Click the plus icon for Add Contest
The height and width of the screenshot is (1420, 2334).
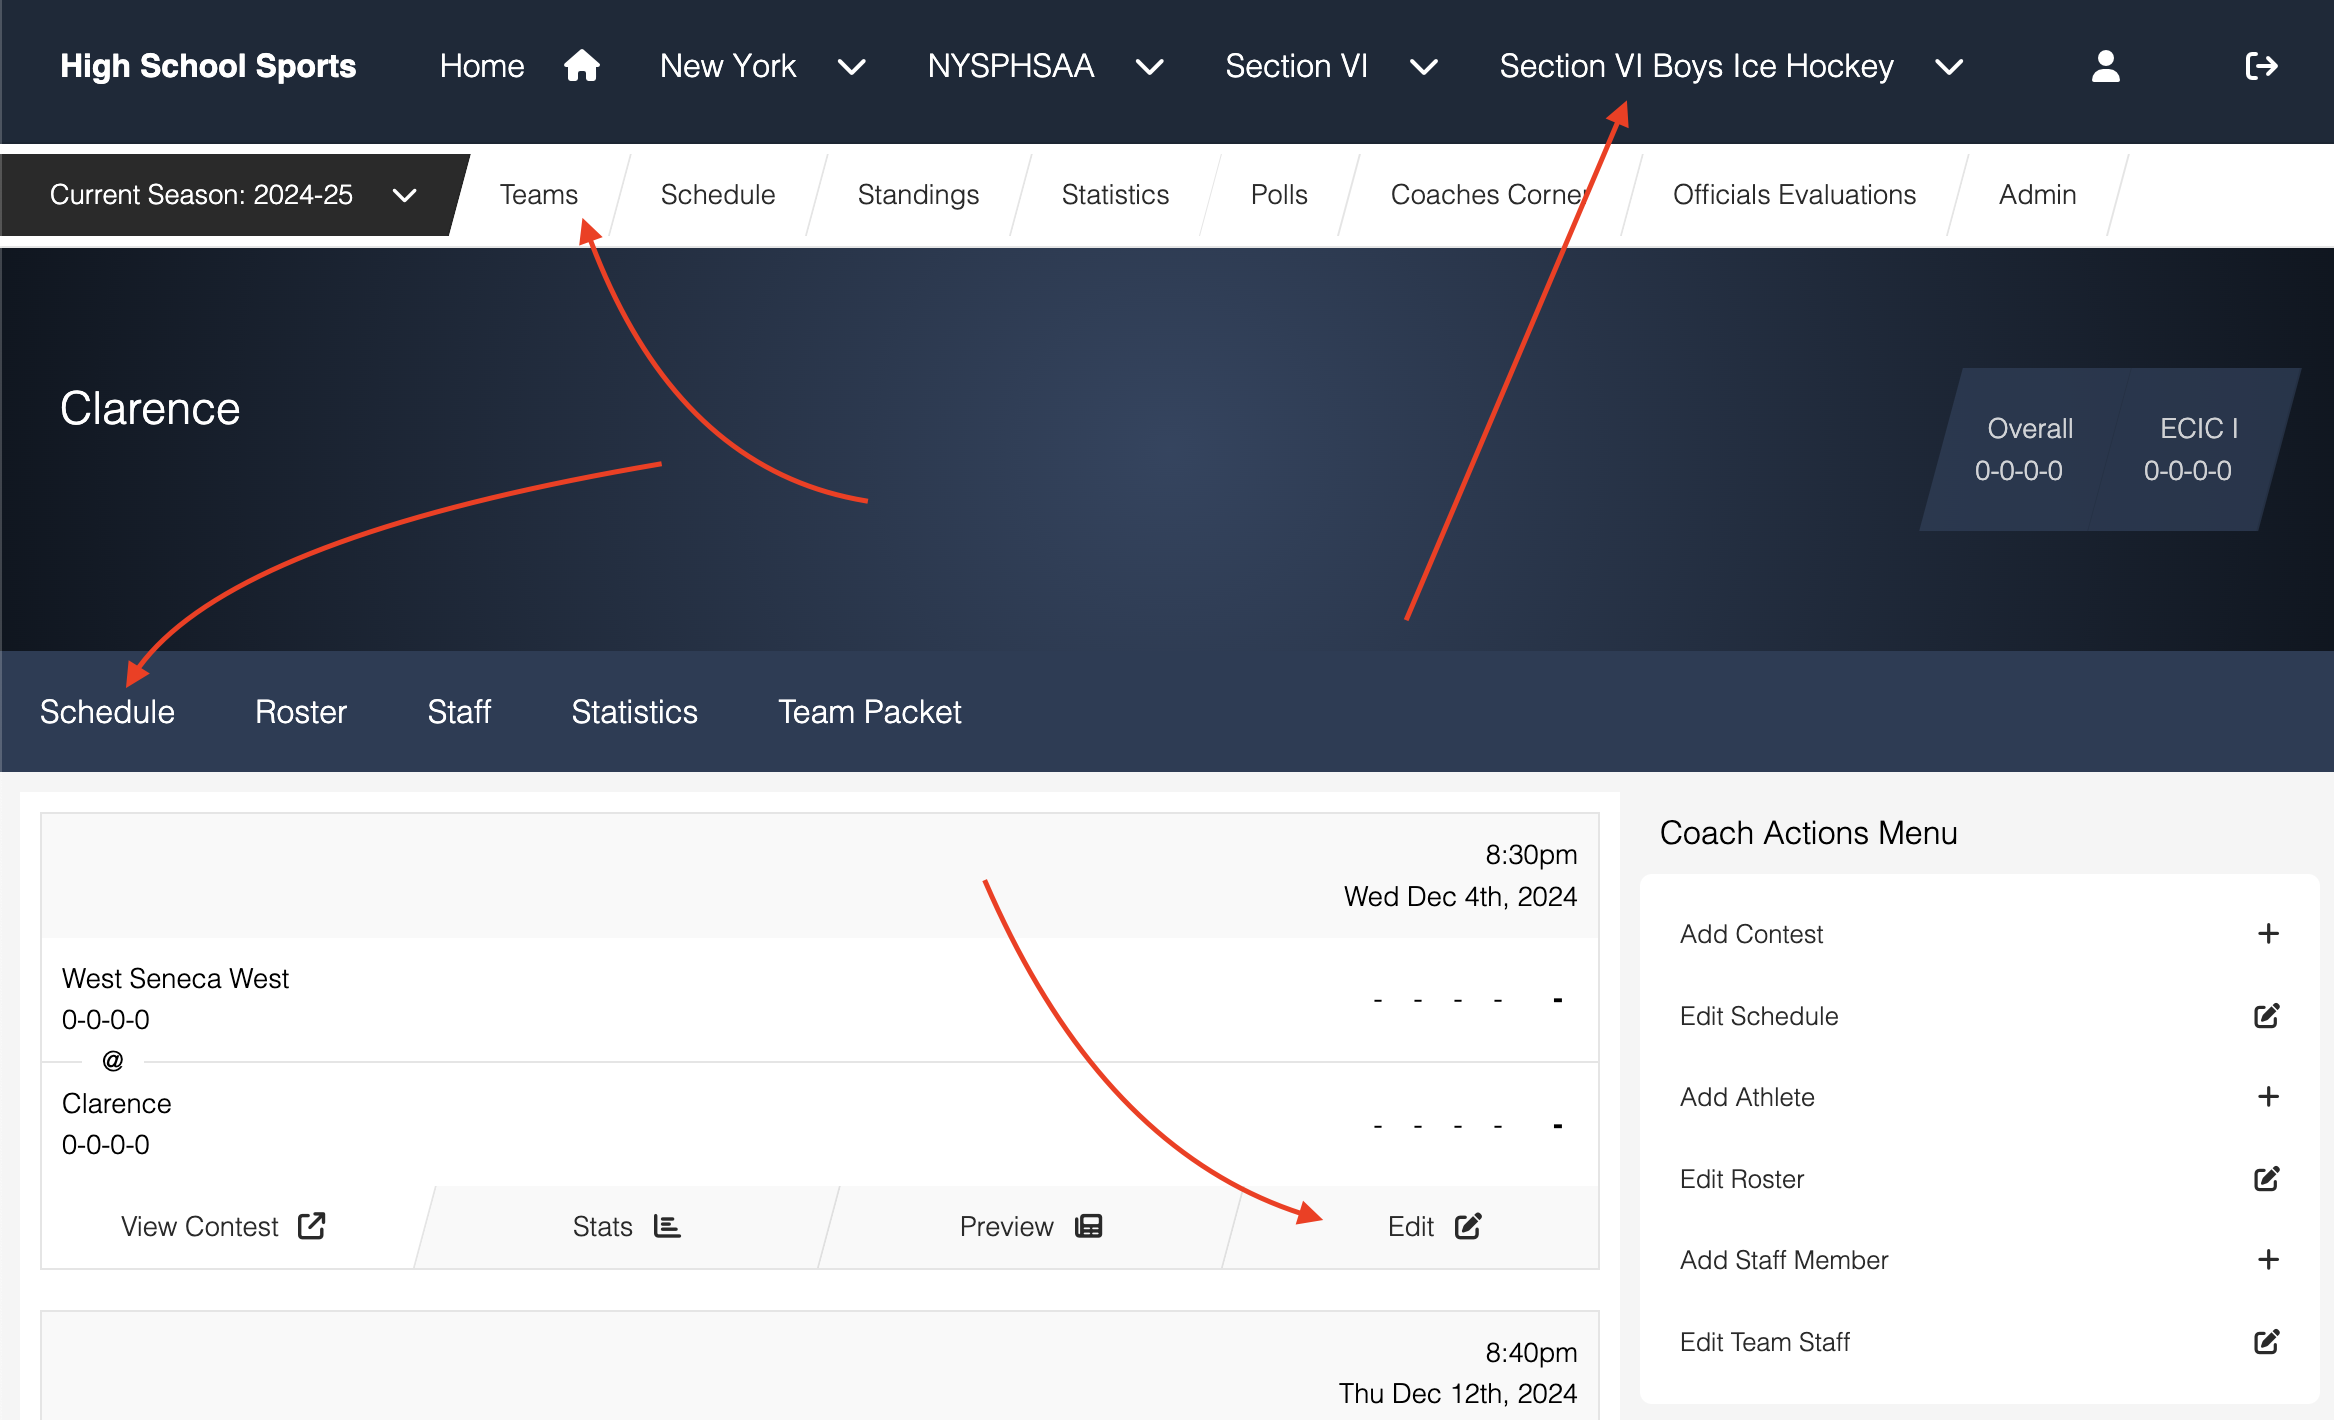point(2267,934)
